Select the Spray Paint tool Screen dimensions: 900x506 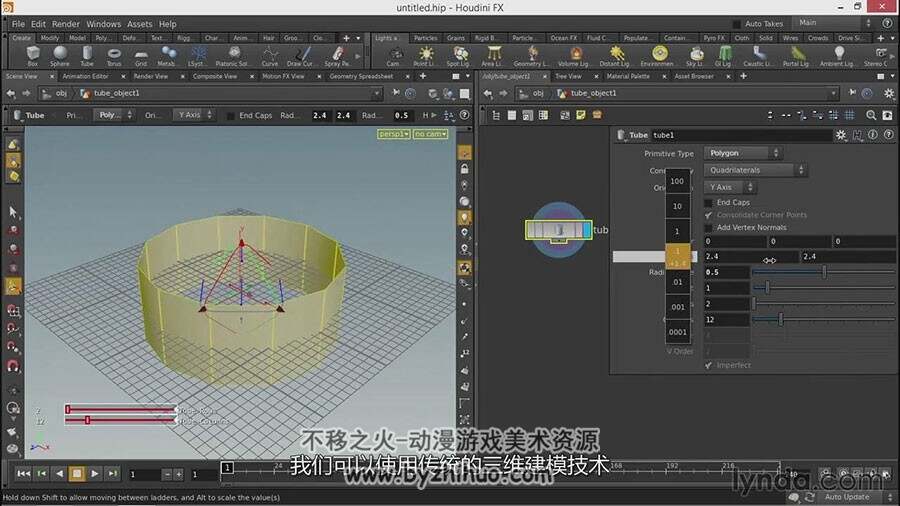[338, 56]
